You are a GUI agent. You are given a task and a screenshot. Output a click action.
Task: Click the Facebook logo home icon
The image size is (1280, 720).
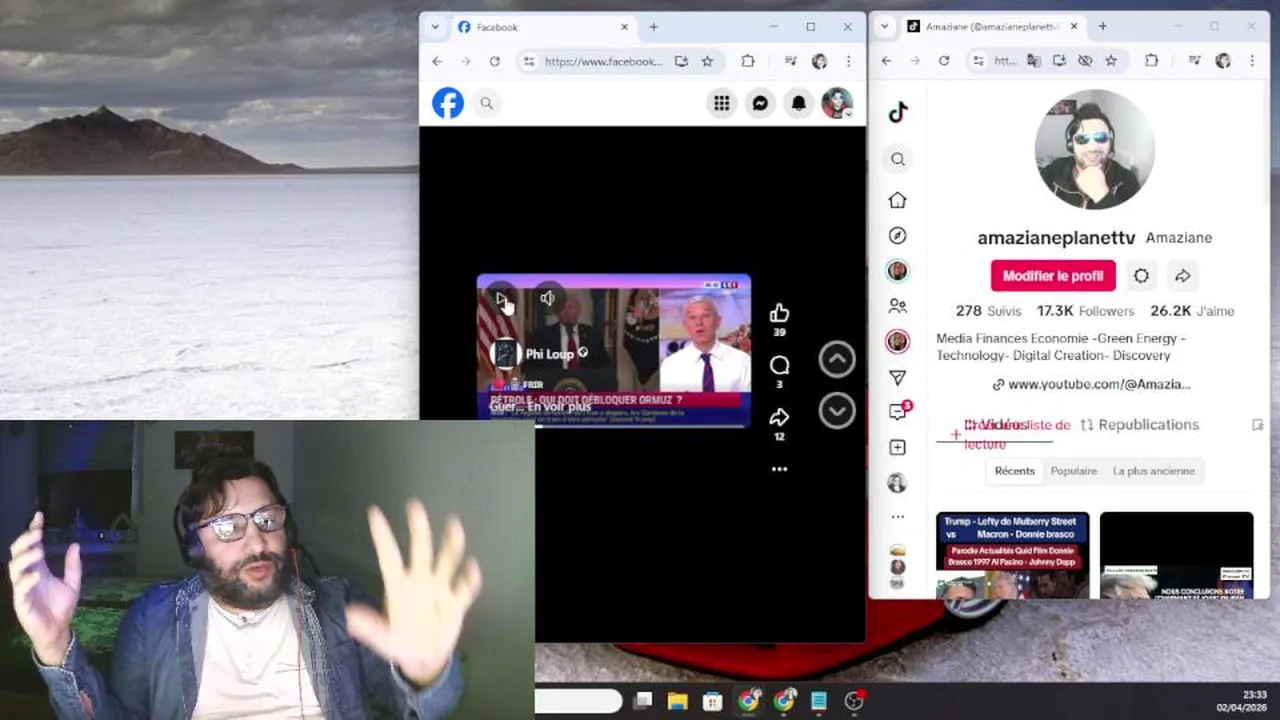448,103
